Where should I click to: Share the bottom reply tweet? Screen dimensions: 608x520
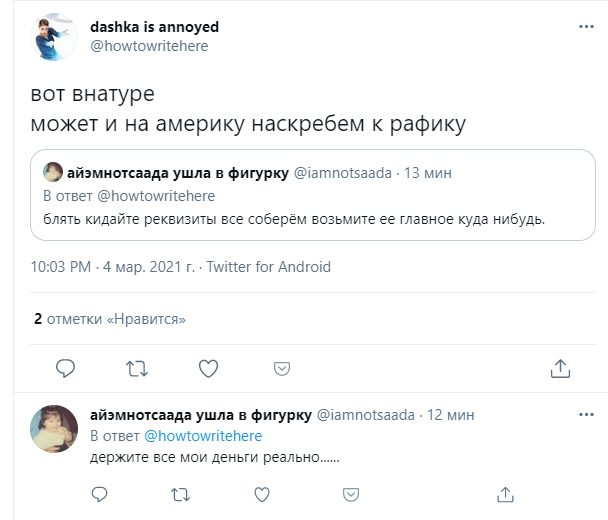[x=505, y=493]
